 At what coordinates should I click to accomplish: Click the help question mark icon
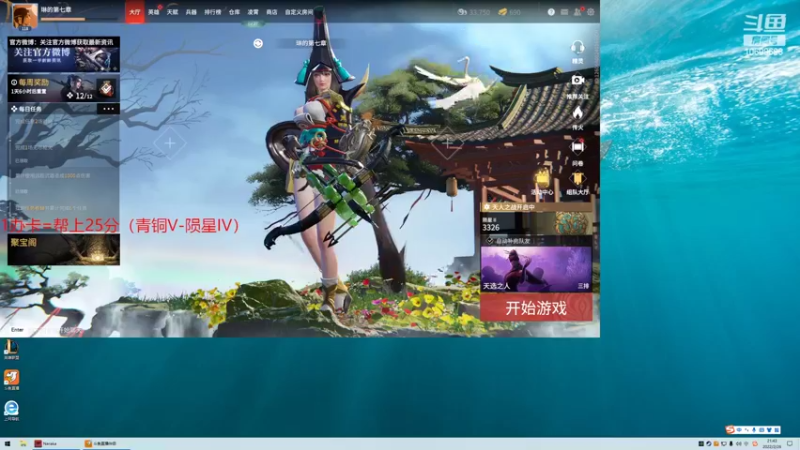551,12
